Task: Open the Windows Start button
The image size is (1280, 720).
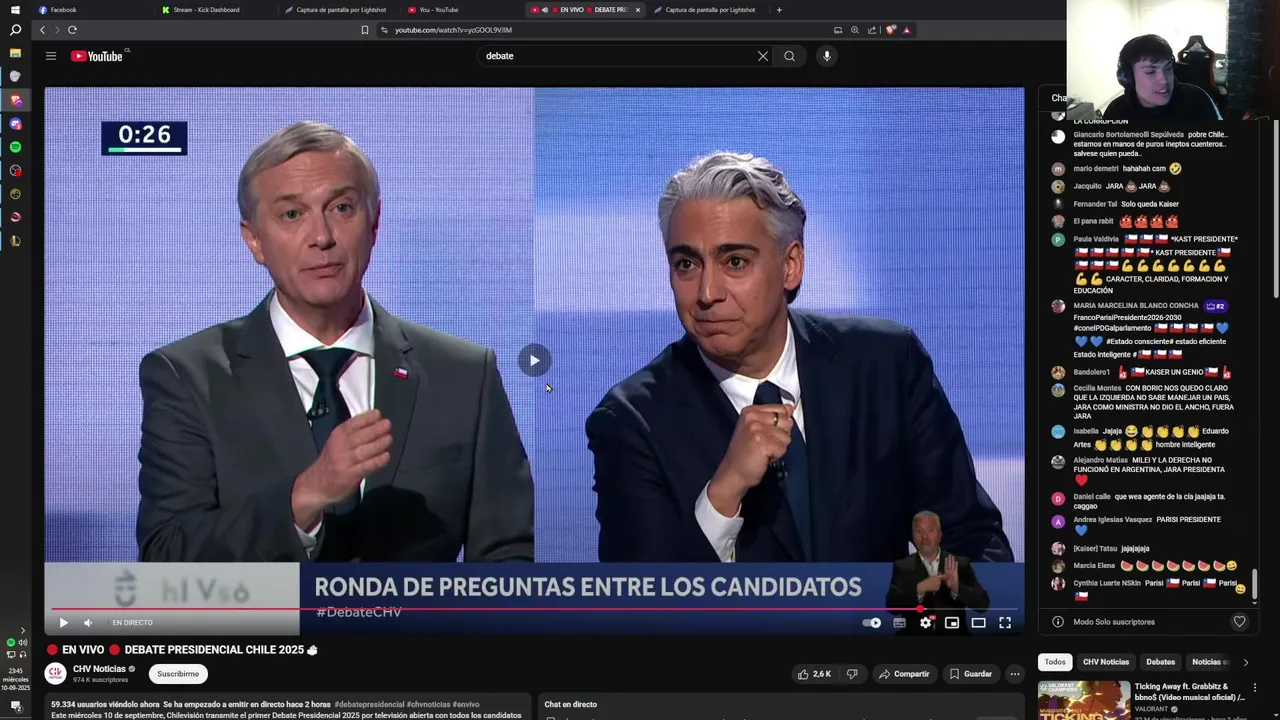Action: 15,10
